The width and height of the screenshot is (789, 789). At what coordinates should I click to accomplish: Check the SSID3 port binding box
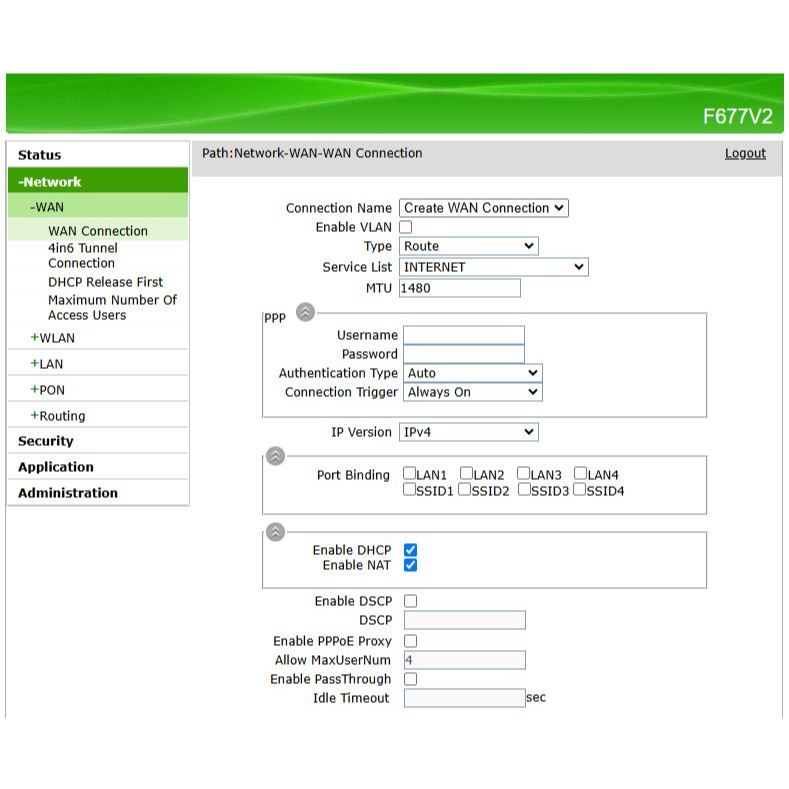525,490
